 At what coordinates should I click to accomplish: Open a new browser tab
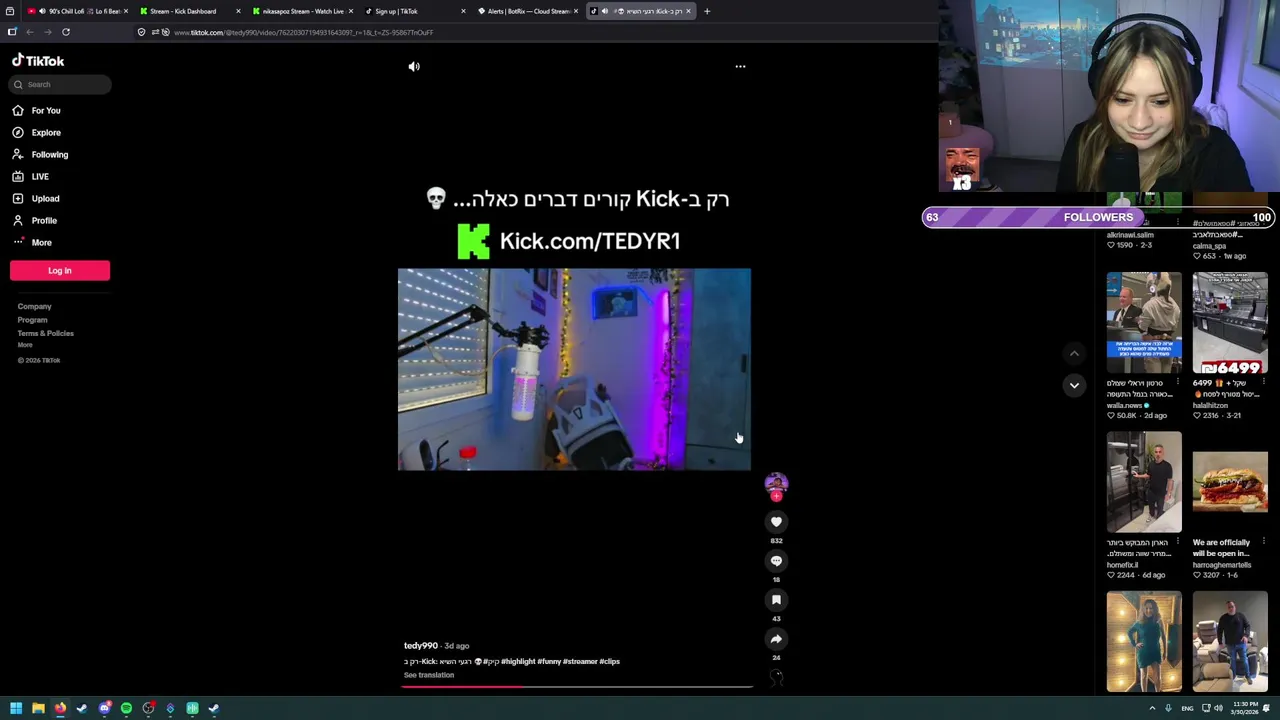pyautogui.click(x=707, y=11)
